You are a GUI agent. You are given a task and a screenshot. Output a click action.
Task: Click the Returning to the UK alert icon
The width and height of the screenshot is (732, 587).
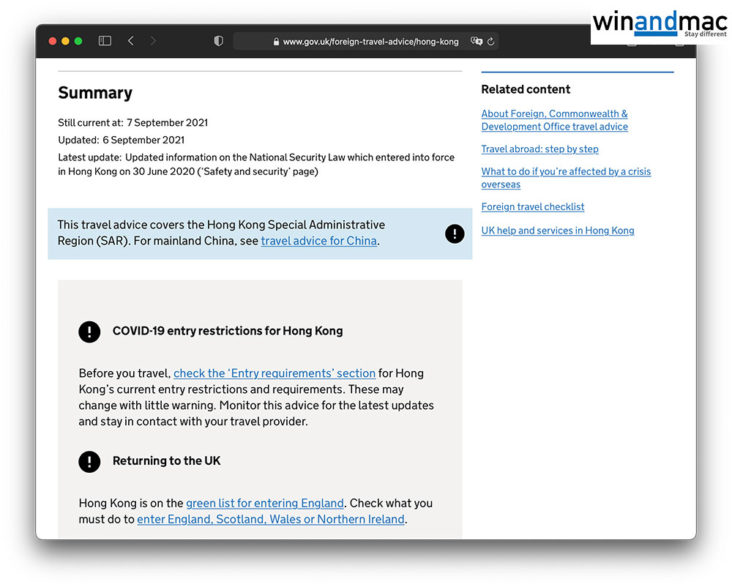(90, 461)
